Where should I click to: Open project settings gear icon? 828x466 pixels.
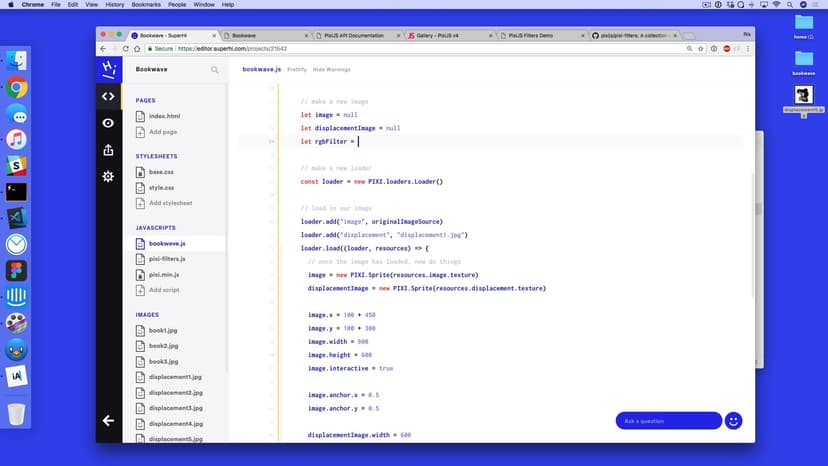[x=108, y=176]
